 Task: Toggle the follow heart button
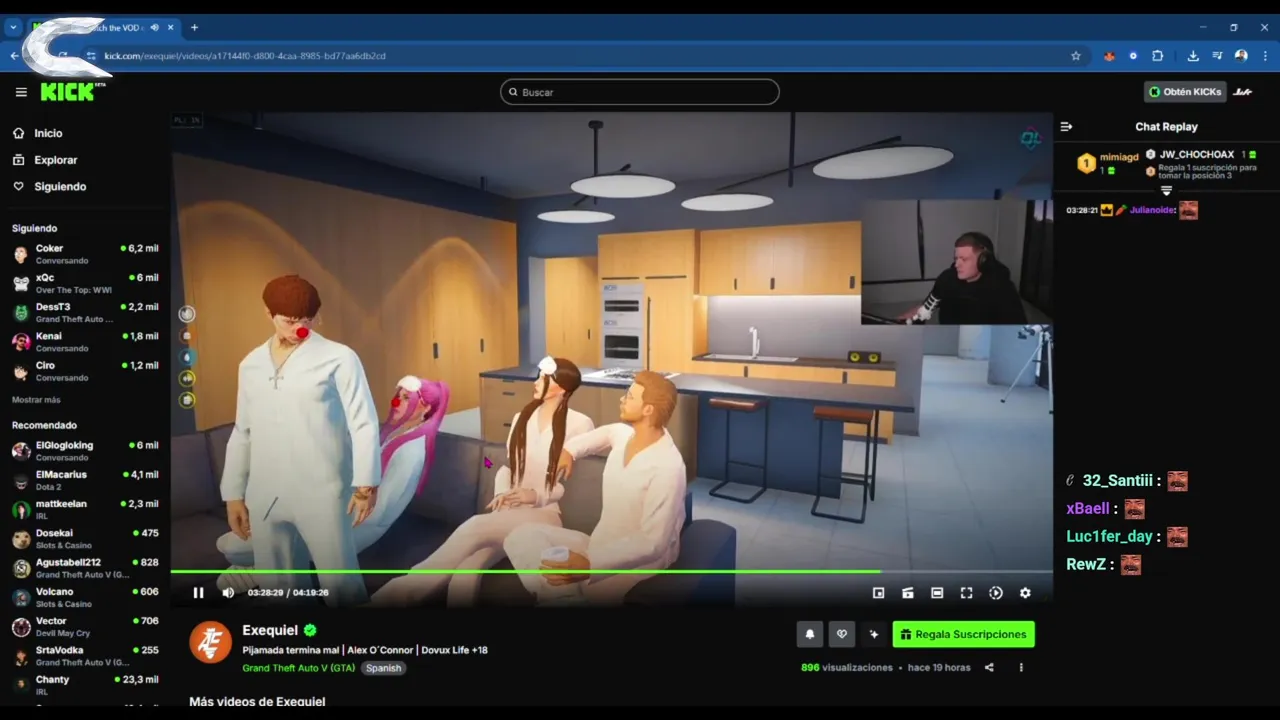(842, 634)
